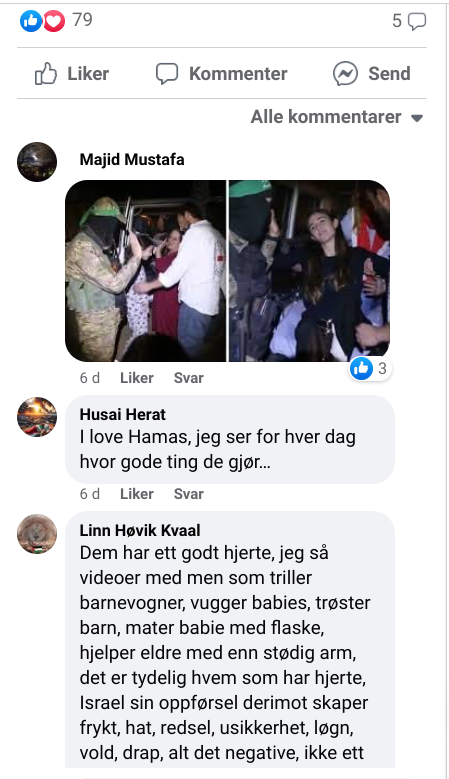This screenshot has width=449, height=779.
Task: Like Husai Herat's comment
Action: click(137, 494)
